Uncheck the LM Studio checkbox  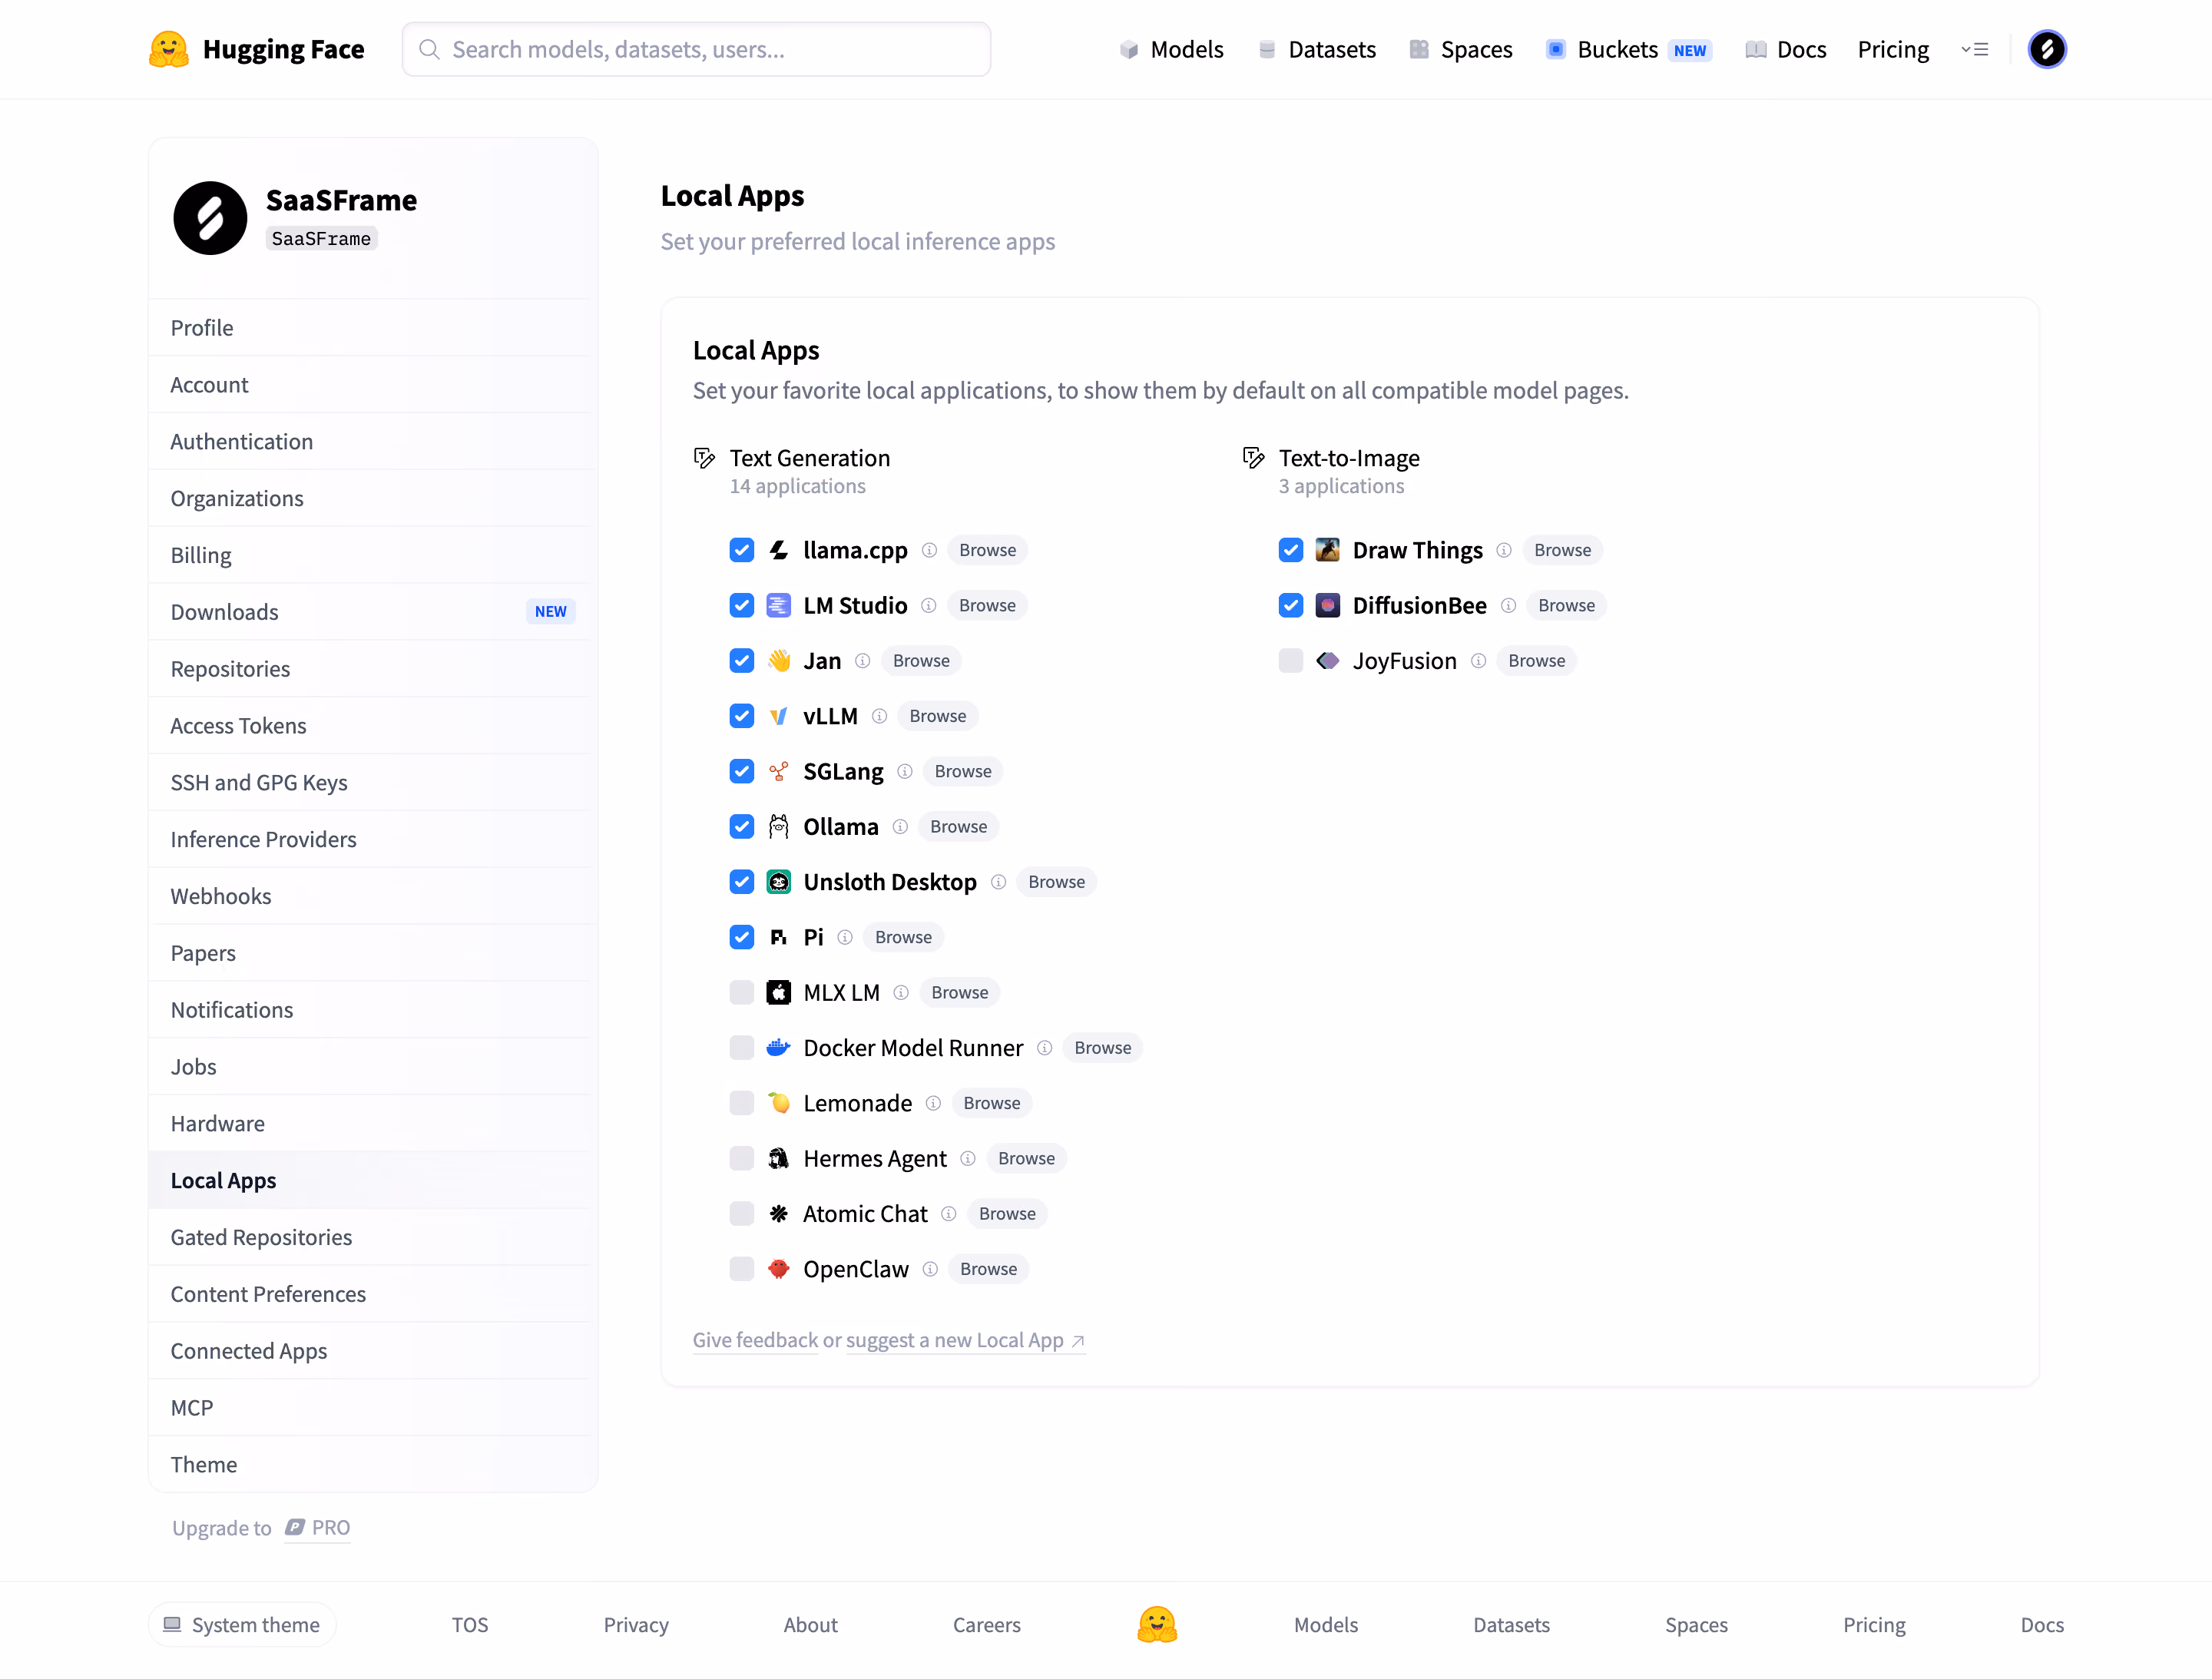coord(741,605)
